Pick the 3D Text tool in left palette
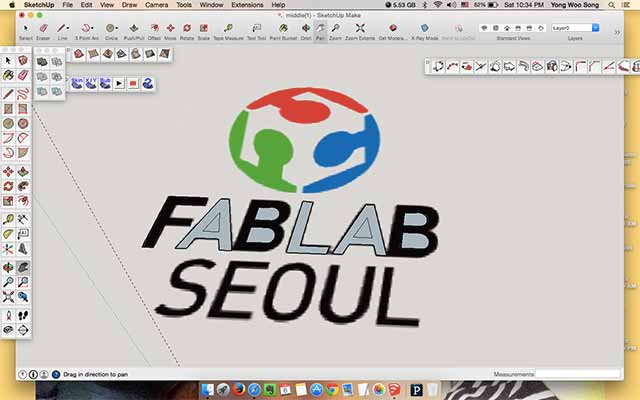The height and width of the screenshot is (400, 640). (23, 249)
